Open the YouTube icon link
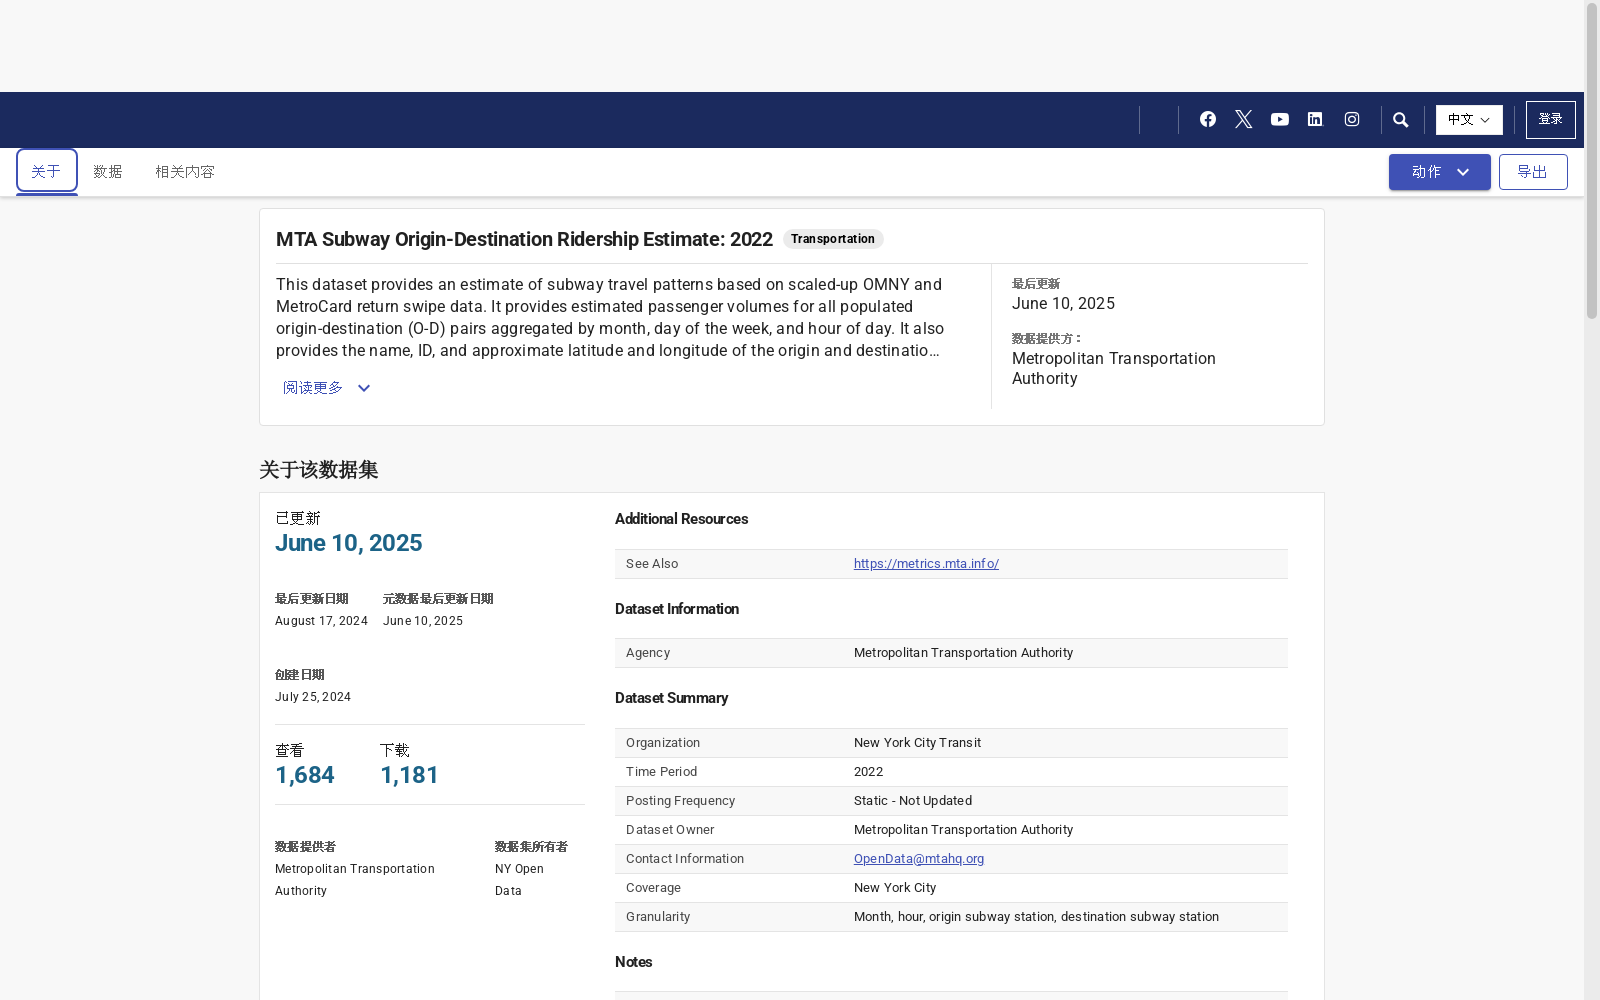The width and height of the screenshot is (1600, 1000). point(1280,120)
